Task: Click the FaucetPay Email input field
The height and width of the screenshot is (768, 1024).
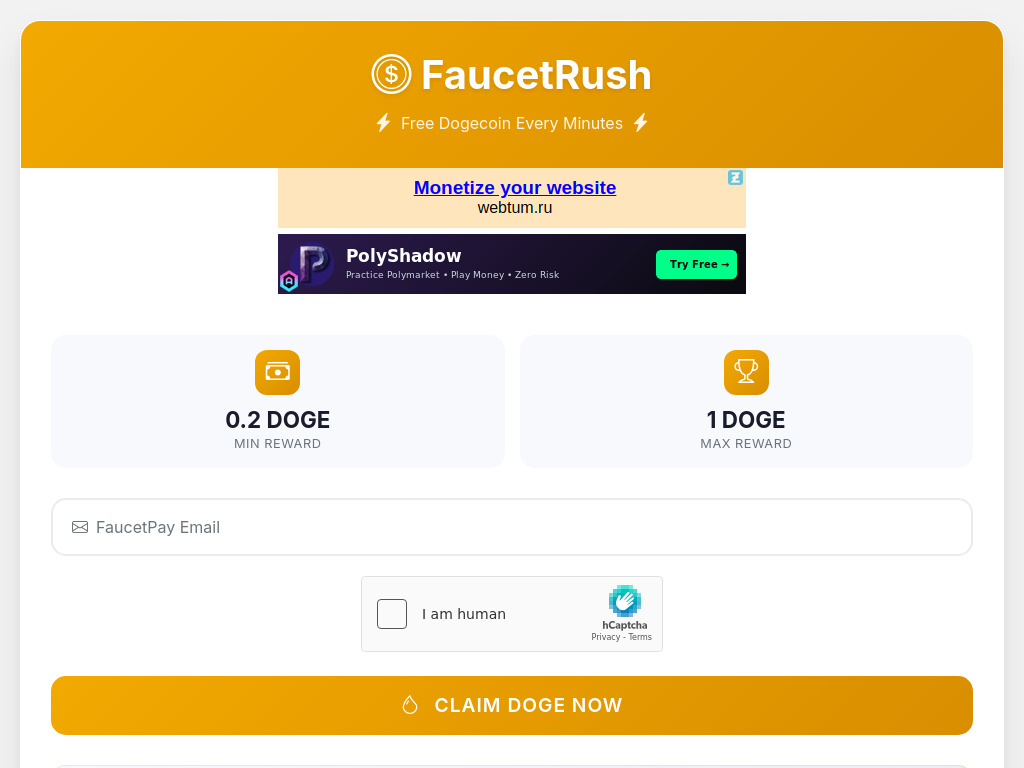Action: (400, 526)
